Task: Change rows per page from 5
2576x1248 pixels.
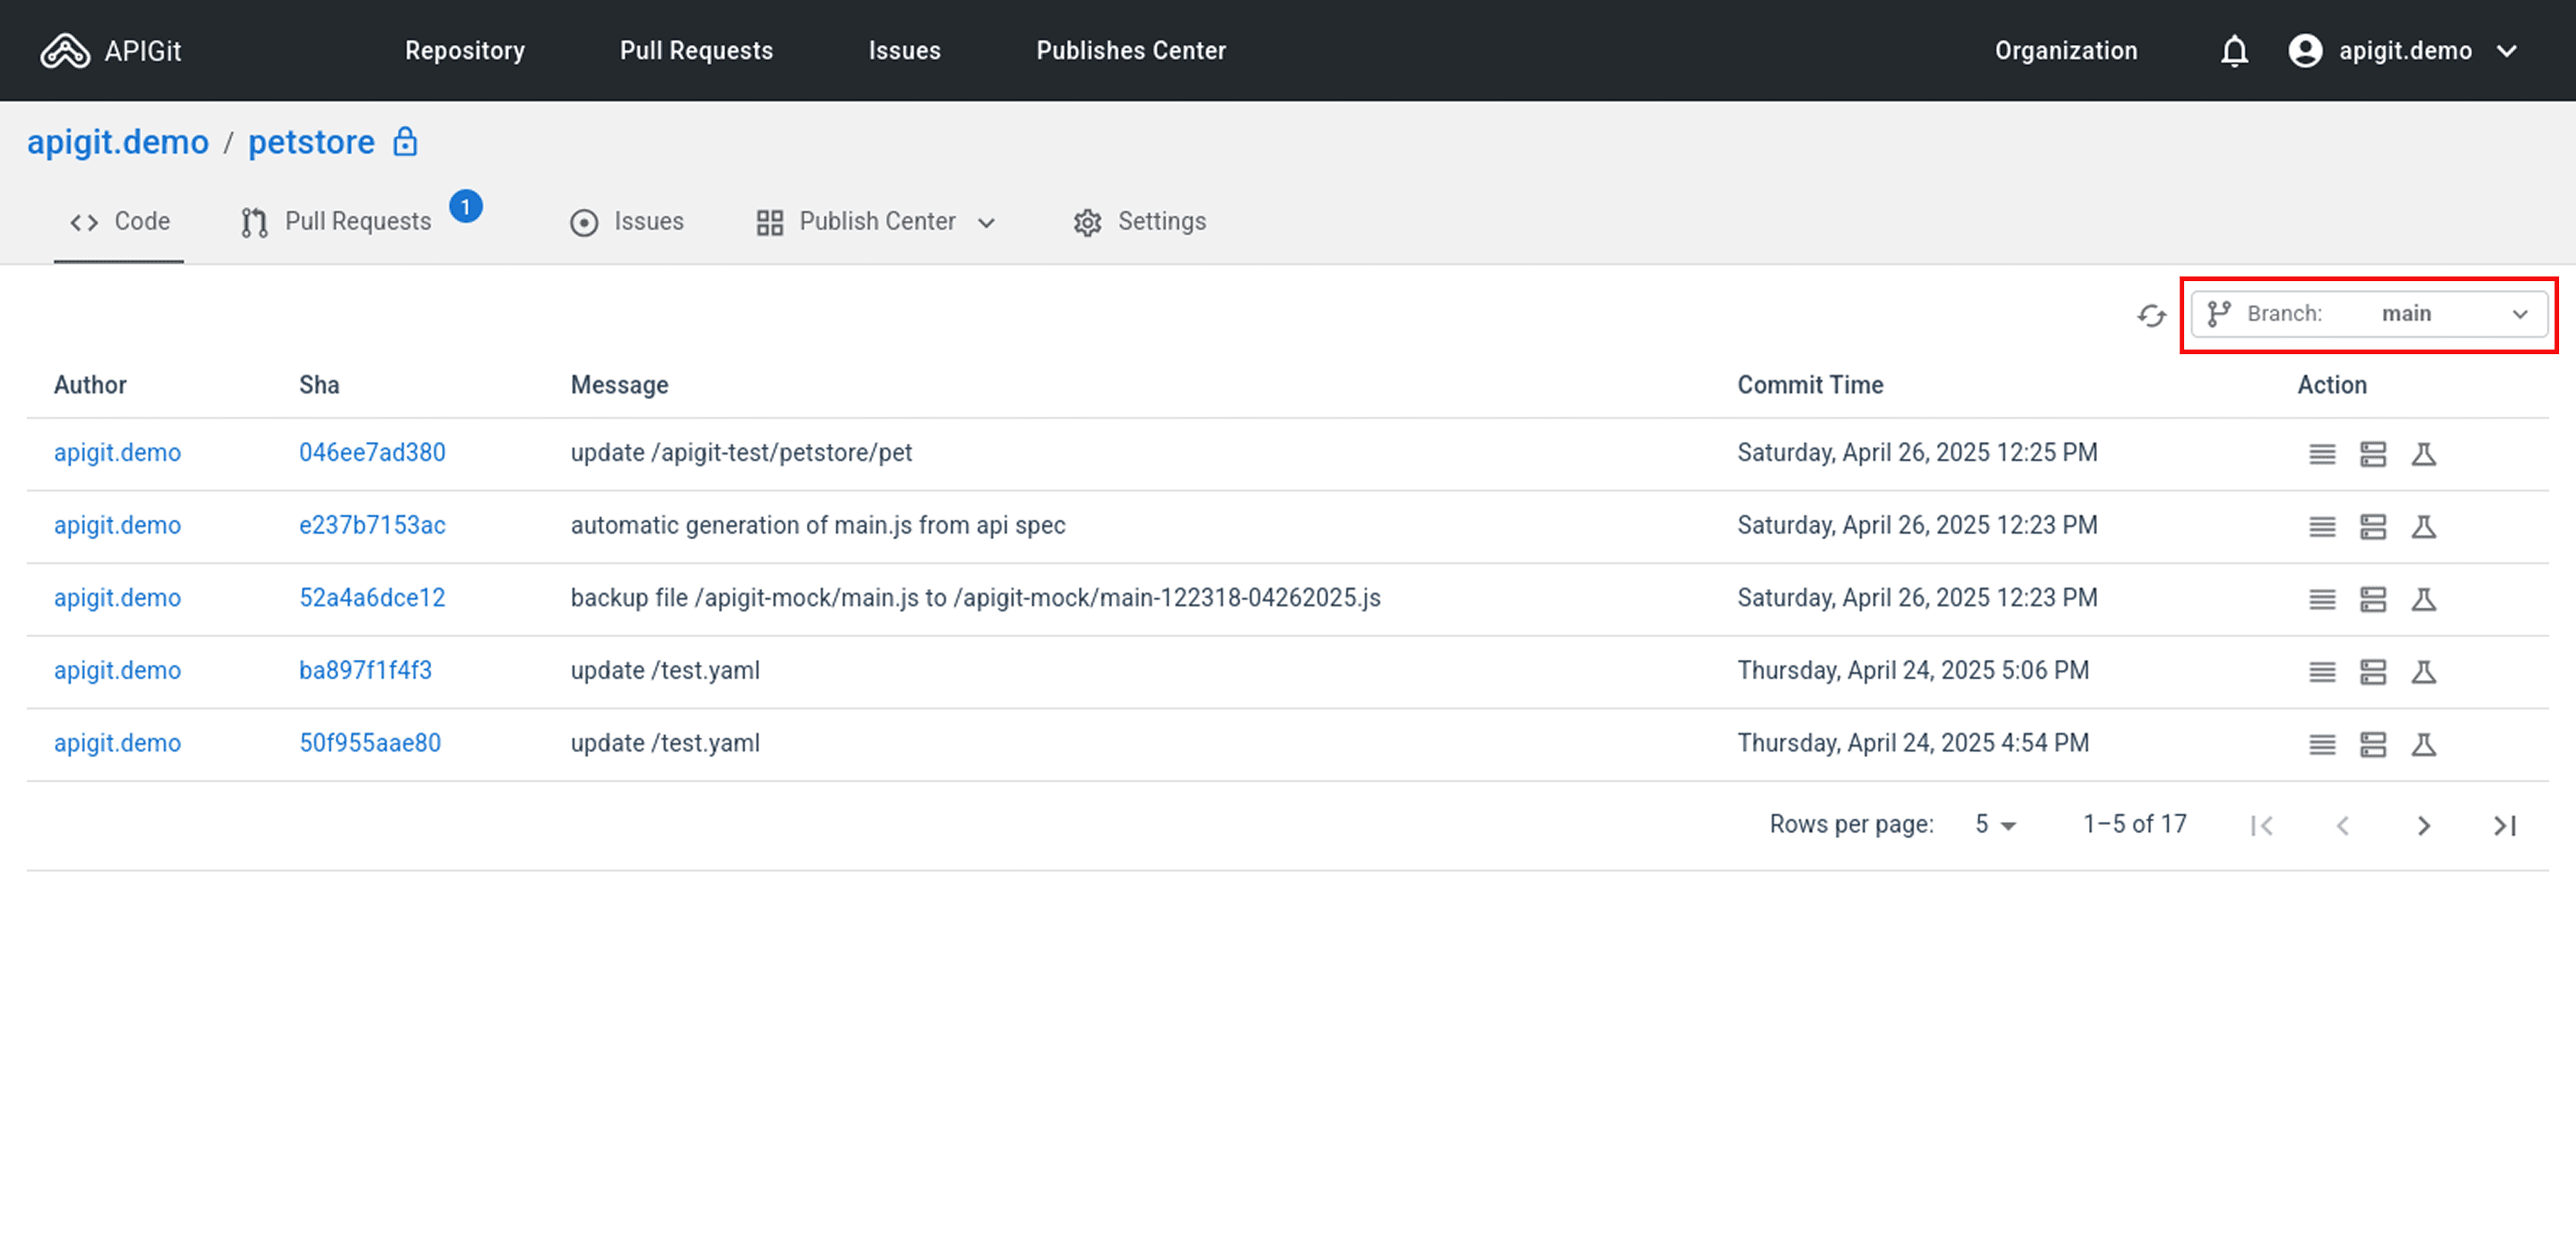Action: pyautogui.click(x=1995, y=825)
